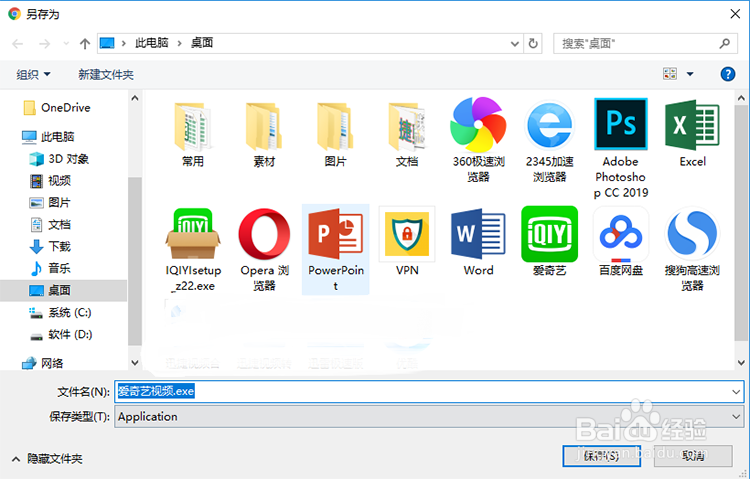This screenshot has width=750, height=479.
Task: Click 此电脑 in the address breadcrumb
Action: 152,43
